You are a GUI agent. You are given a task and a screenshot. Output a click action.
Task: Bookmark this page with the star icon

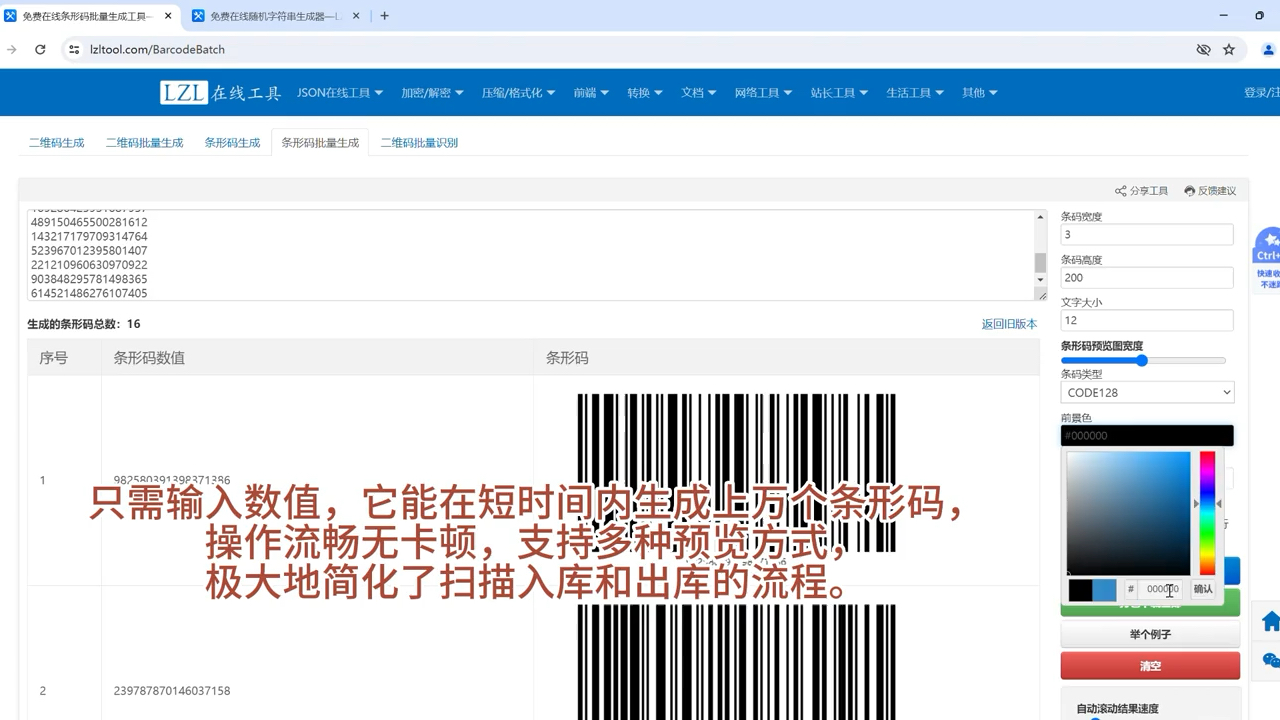coord(1229,49)
